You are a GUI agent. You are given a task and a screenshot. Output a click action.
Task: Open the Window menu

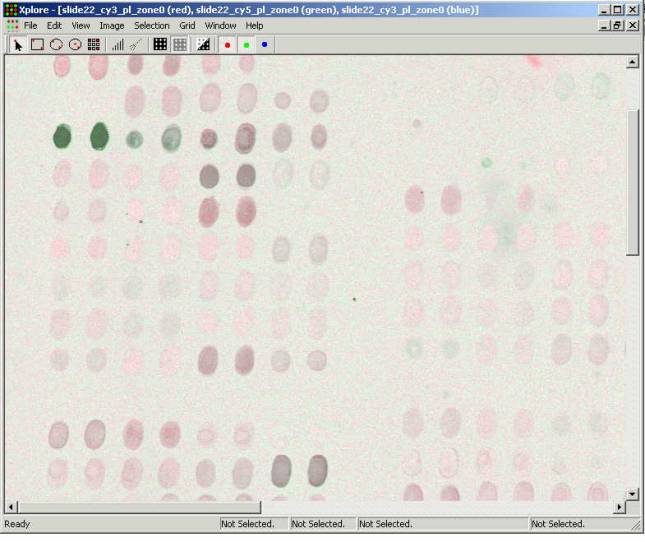point(220,25)
